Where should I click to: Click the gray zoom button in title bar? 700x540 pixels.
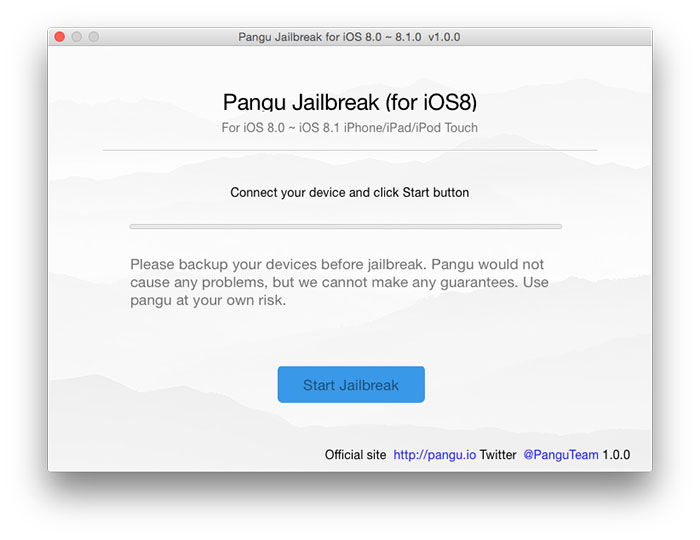pyautogui.click(x=94, y=37)
